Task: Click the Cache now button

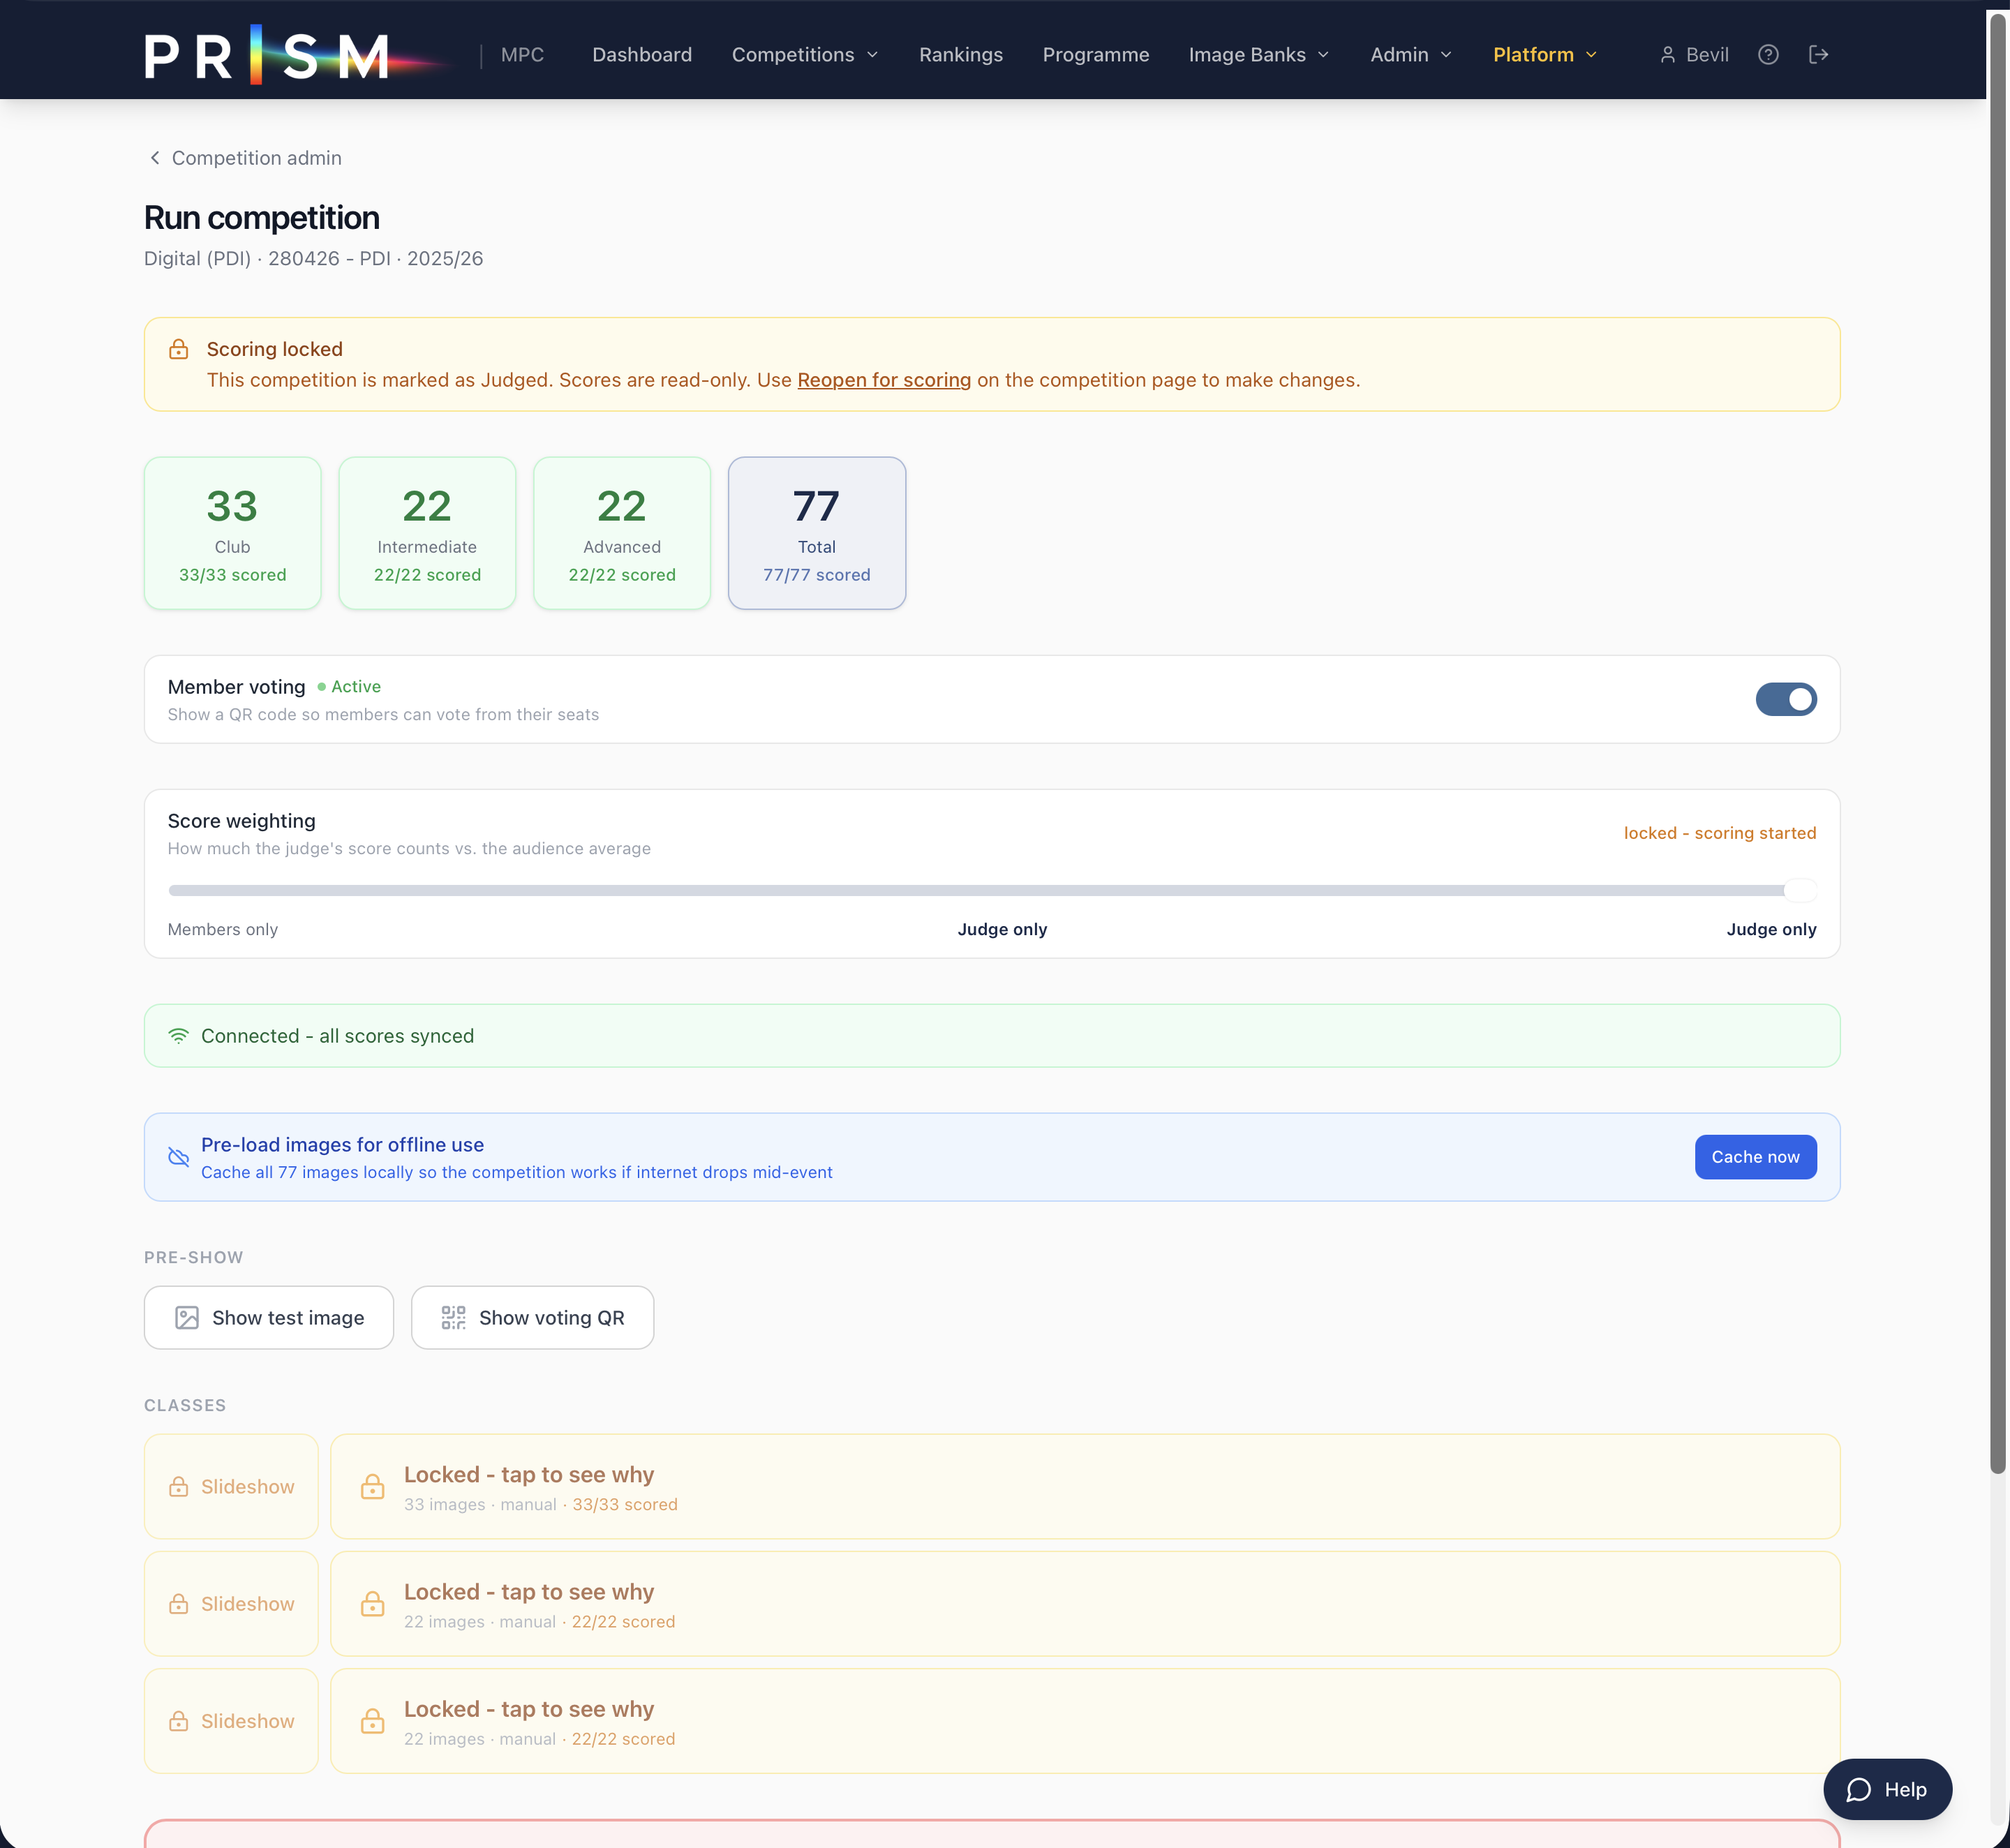Action: pos(1755,1157)
